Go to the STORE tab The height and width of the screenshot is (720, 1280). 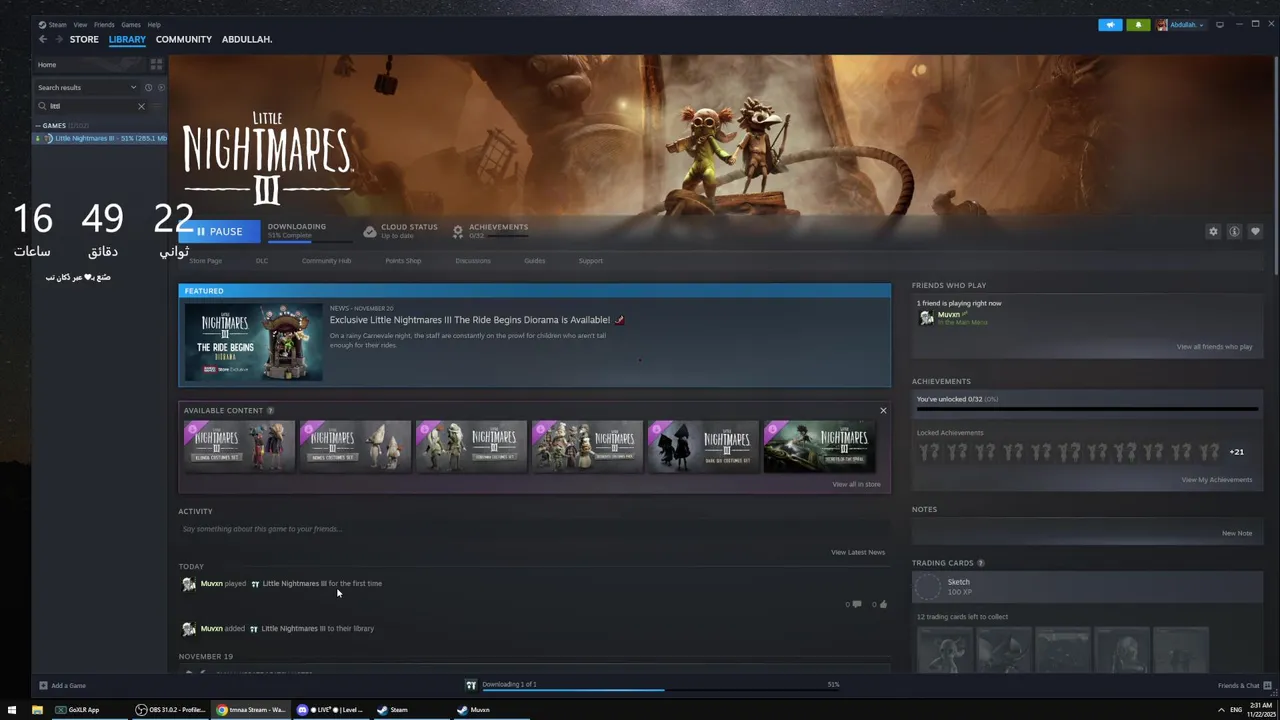coord(84,39)
